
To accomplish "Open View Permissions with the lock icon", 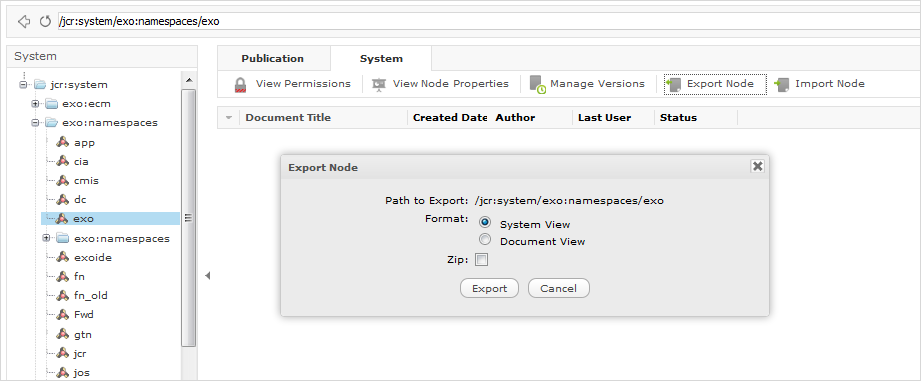I will pos(240,85).
